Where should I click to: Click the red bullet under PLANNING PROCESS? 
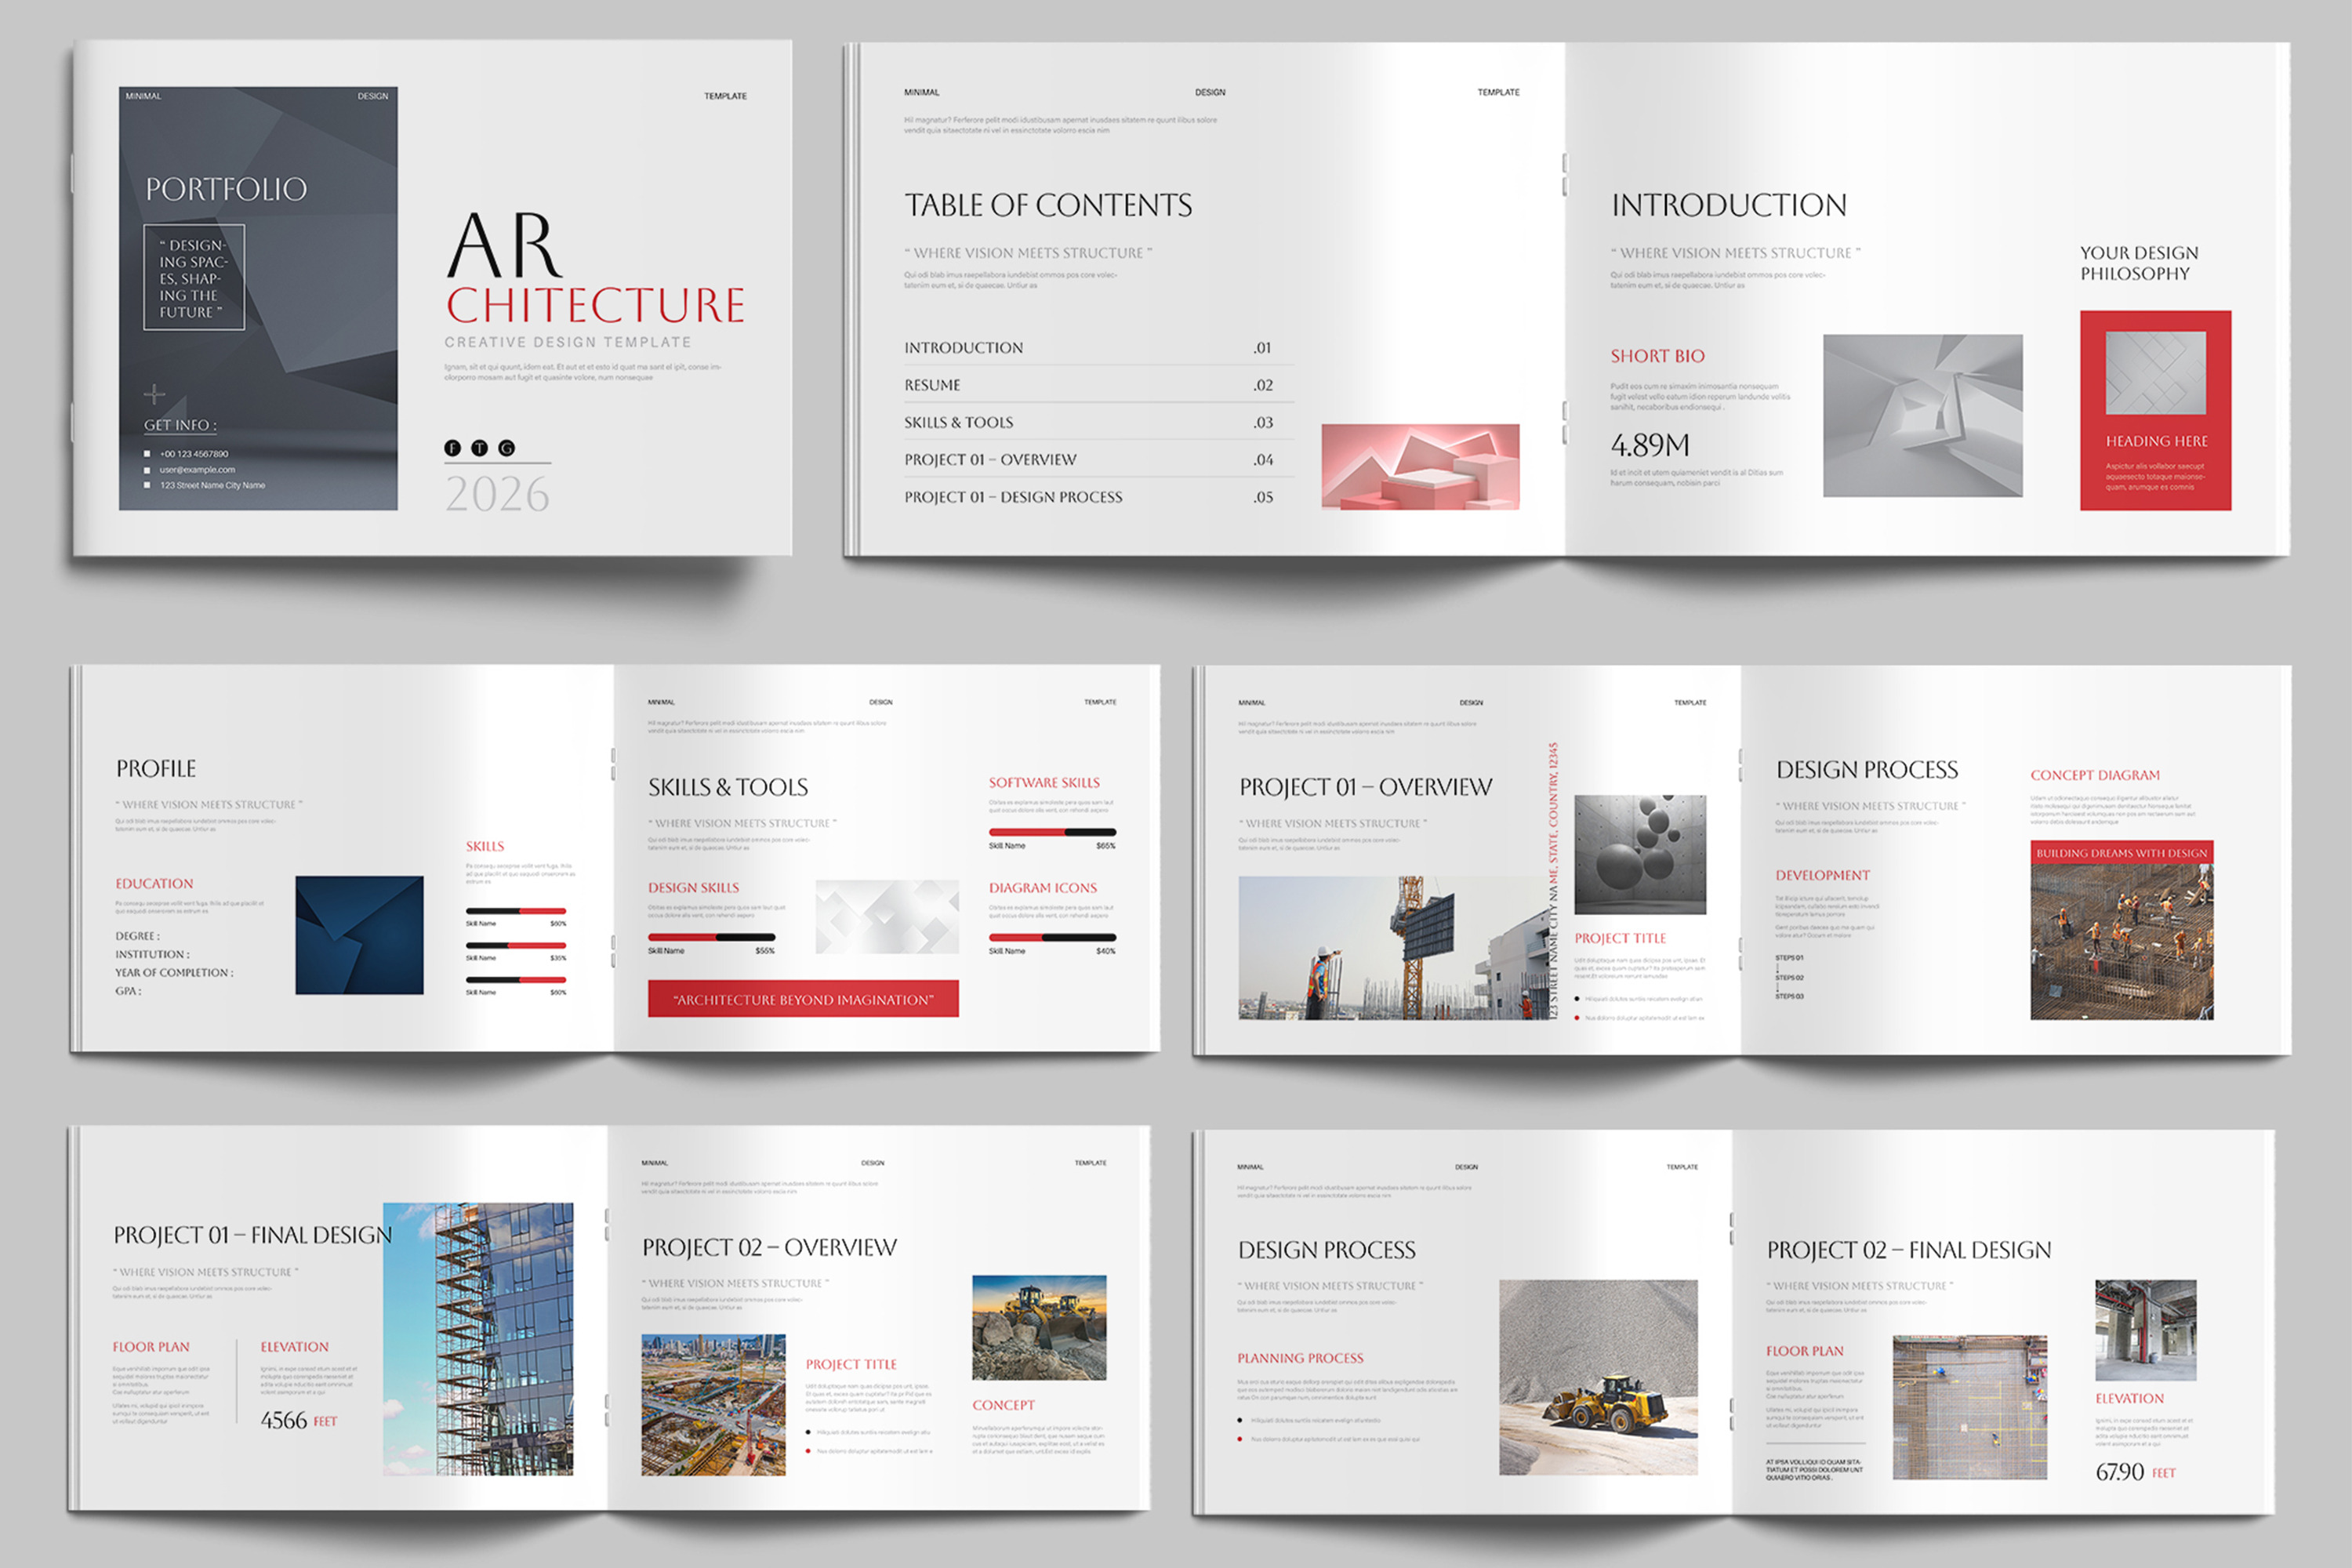point(1240,1439)
